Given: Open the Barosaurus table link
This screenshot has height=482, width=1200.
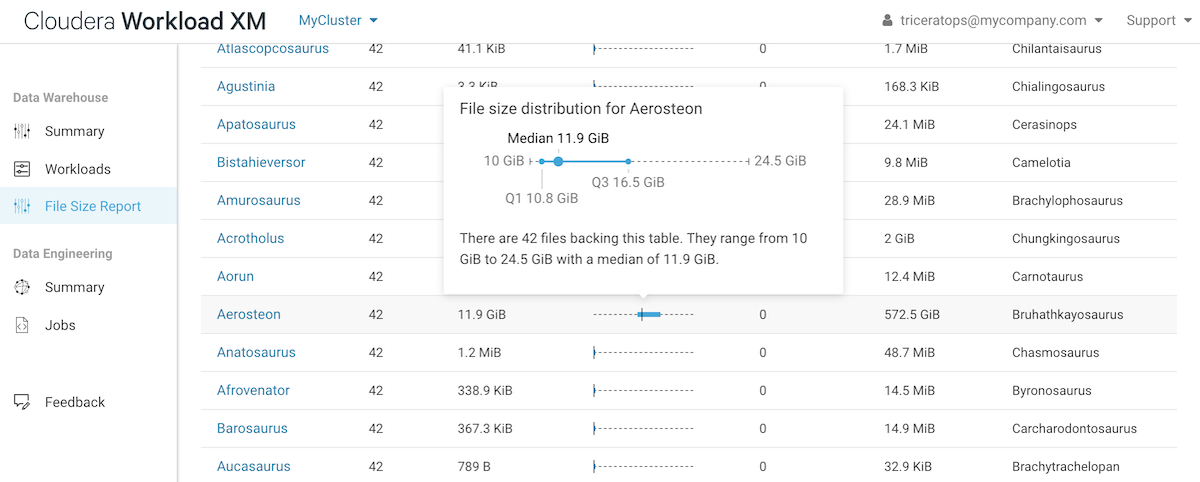Looking at the screenshot, I should tap(252, 428).
